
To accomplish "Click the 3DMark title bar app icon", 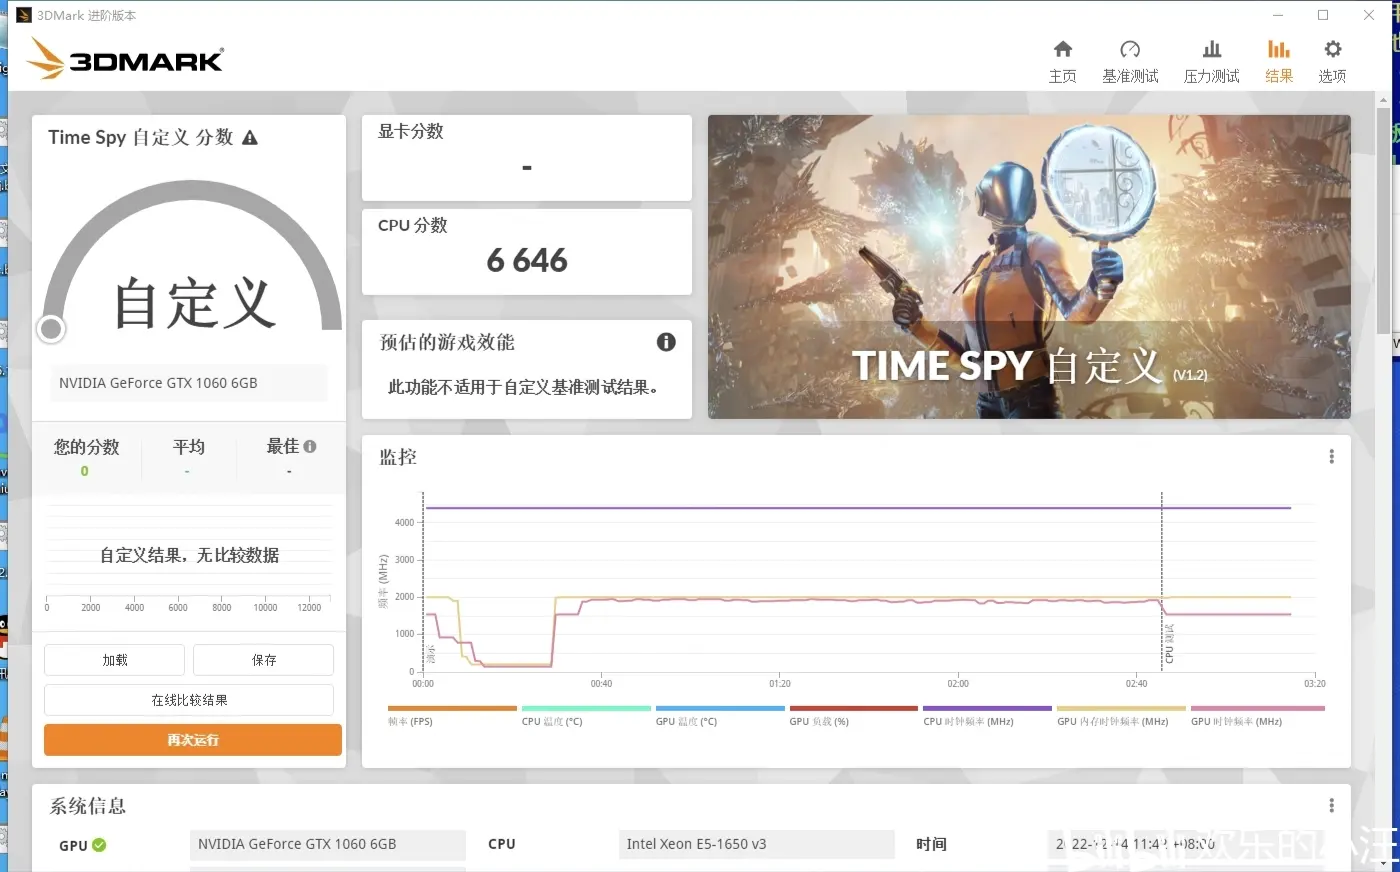I will (24, 15).
